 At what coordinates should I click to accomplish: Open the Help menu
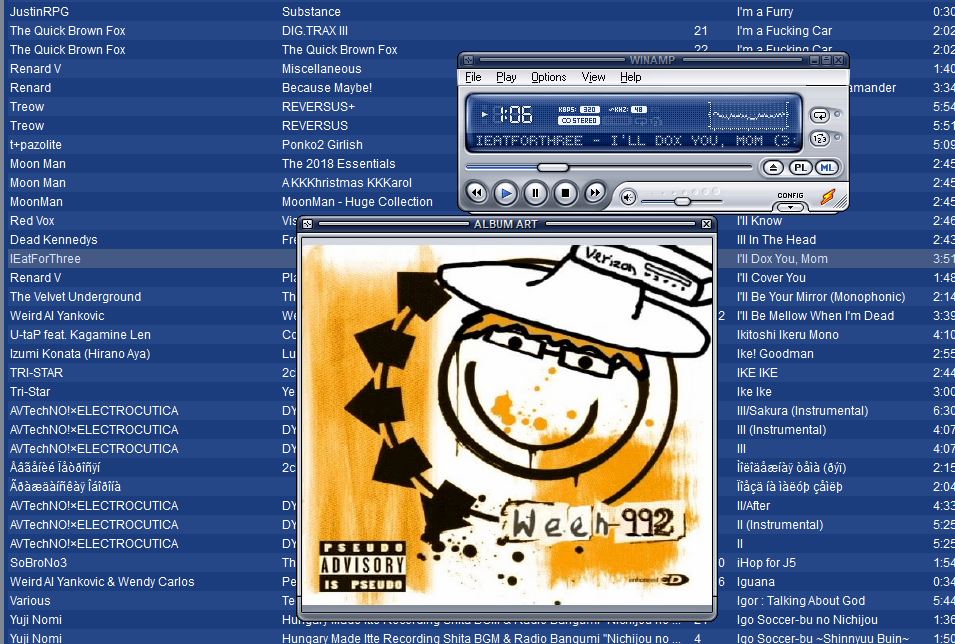631,77
